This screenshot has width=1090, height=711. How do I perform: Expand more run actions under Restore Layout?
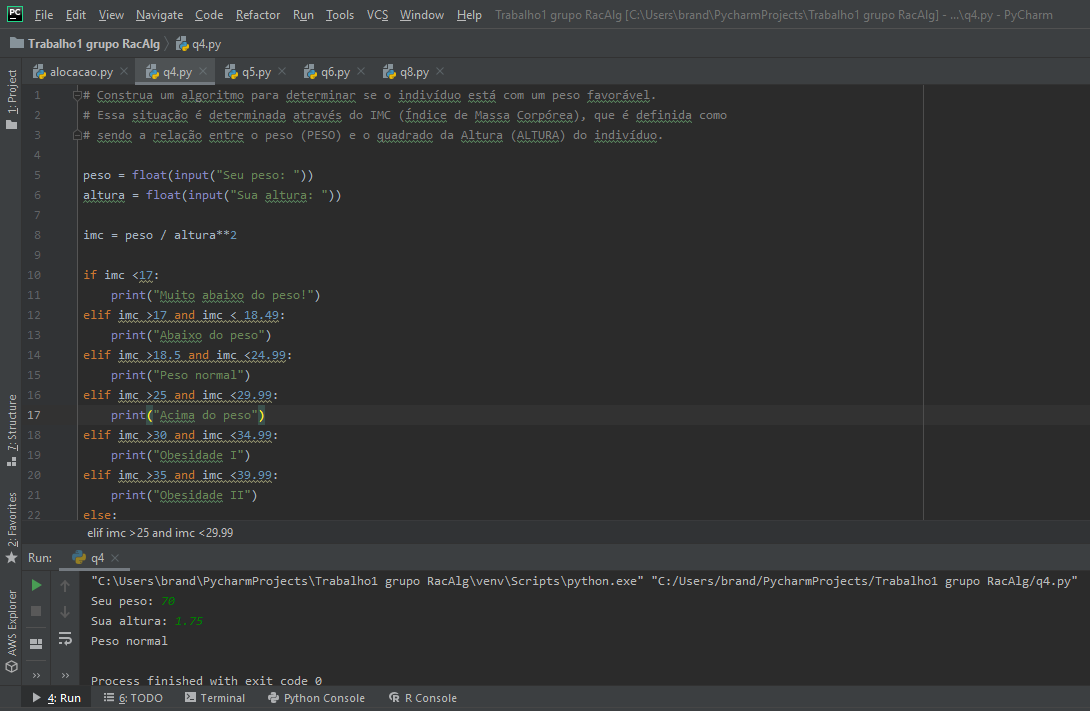coord(36,675)
